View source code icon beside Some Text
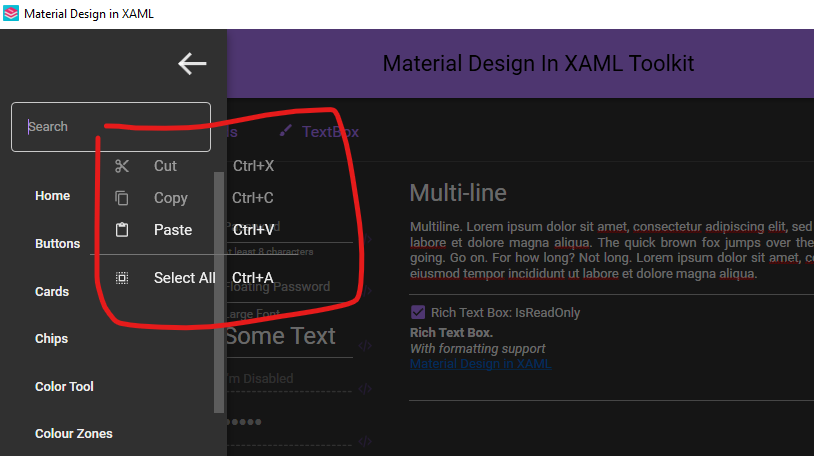Viewport: 814px width, 456px height. [x=364, y=345]
